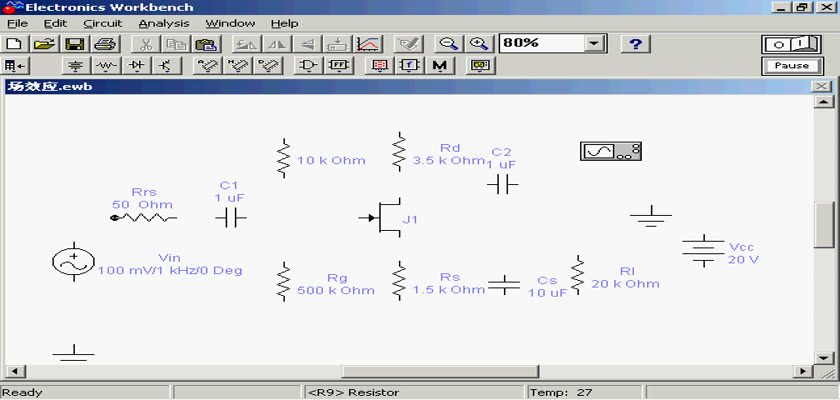Image resolution: width=840 pixels, height=400 pixels.
Task: Open the Analog ICs parts bin
Action: pos(207,66)
